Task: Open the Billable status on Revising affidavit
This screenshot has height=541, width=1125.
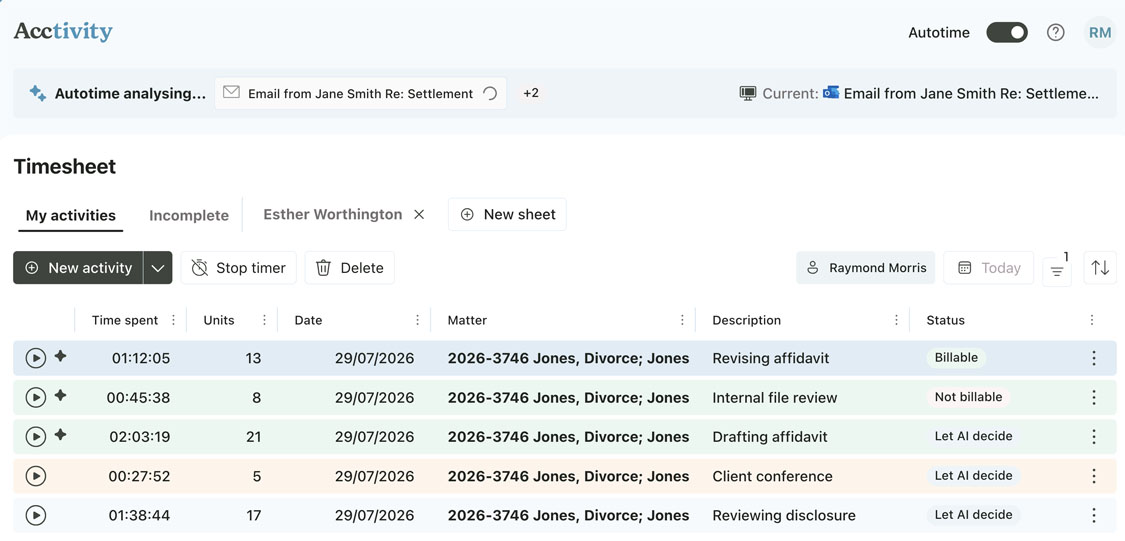Action: pos(956,357)
